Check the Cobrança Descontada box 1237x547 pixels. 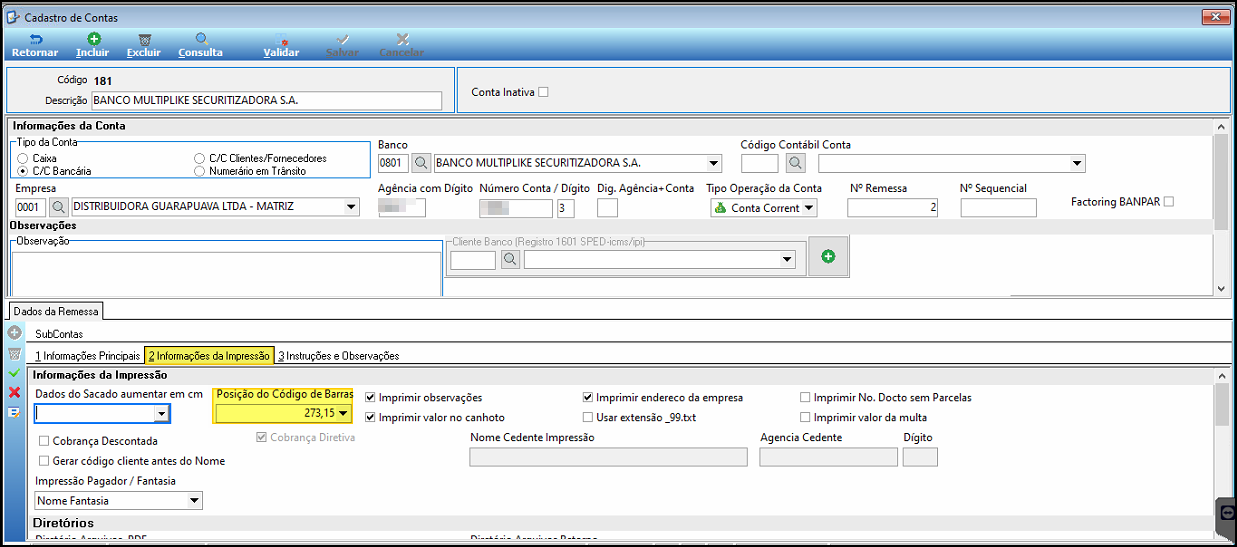coord(44,441)
